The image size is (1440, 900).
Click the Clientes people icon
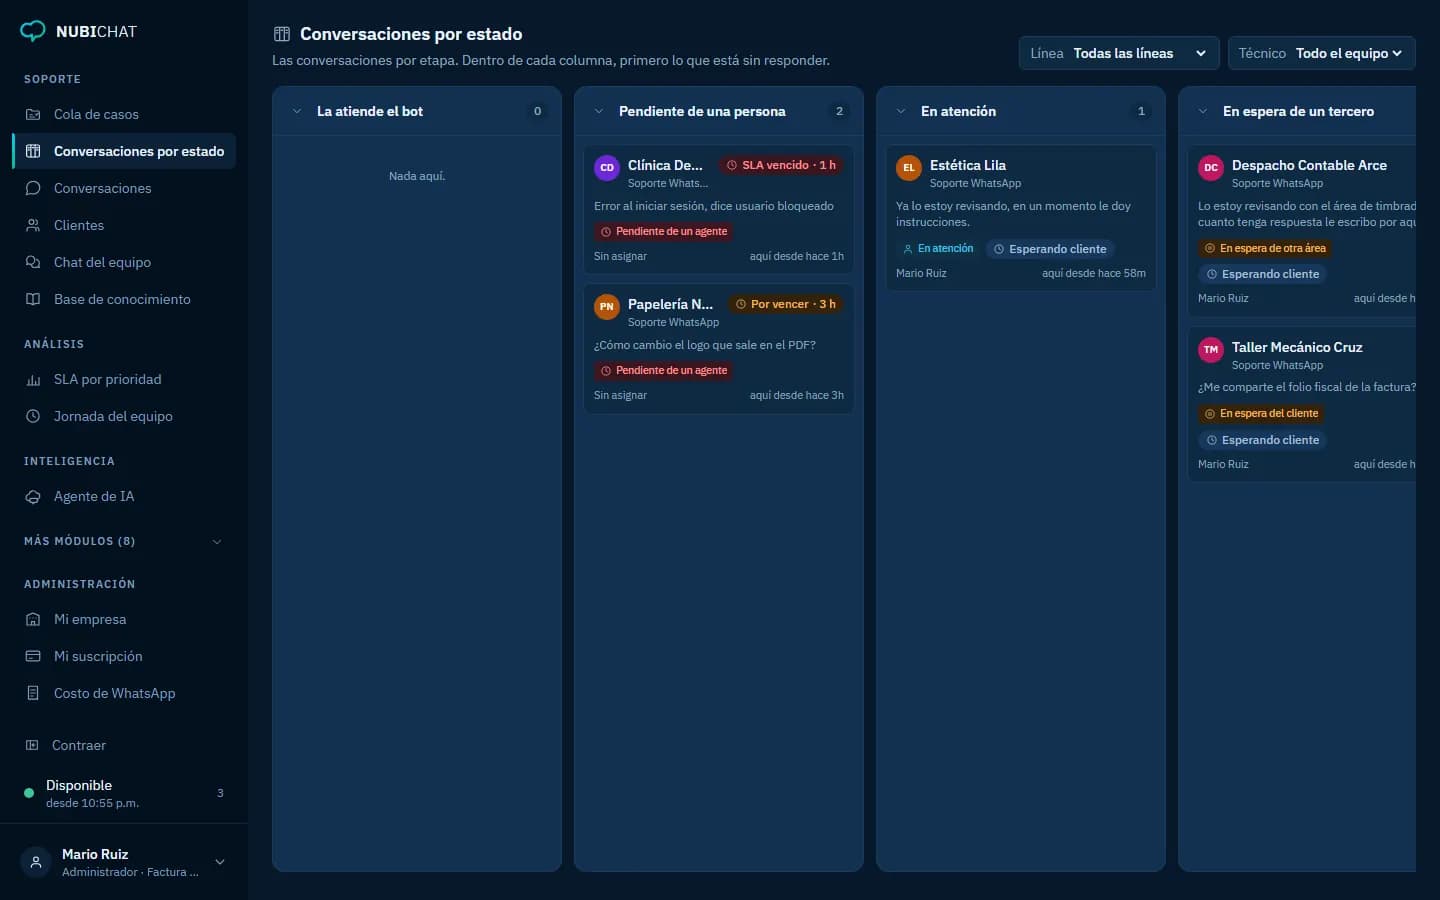(x=33, y=225)
